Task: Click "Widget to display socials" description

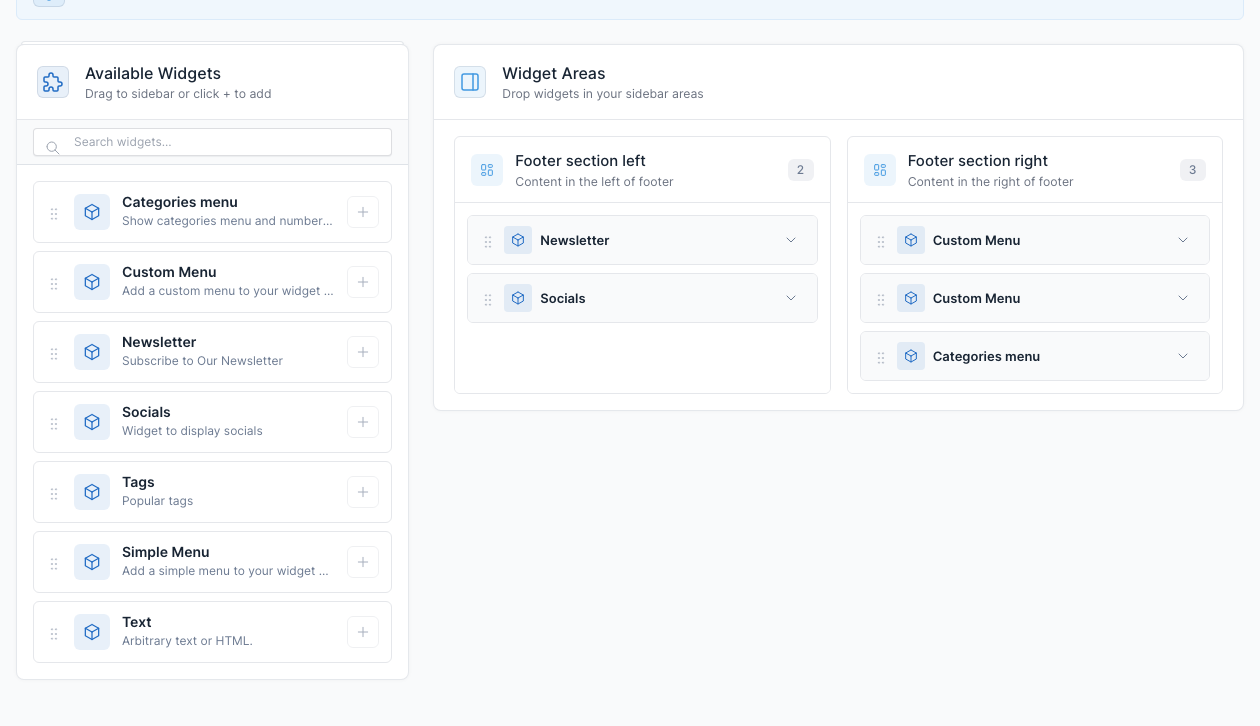Action: (192, 431)
